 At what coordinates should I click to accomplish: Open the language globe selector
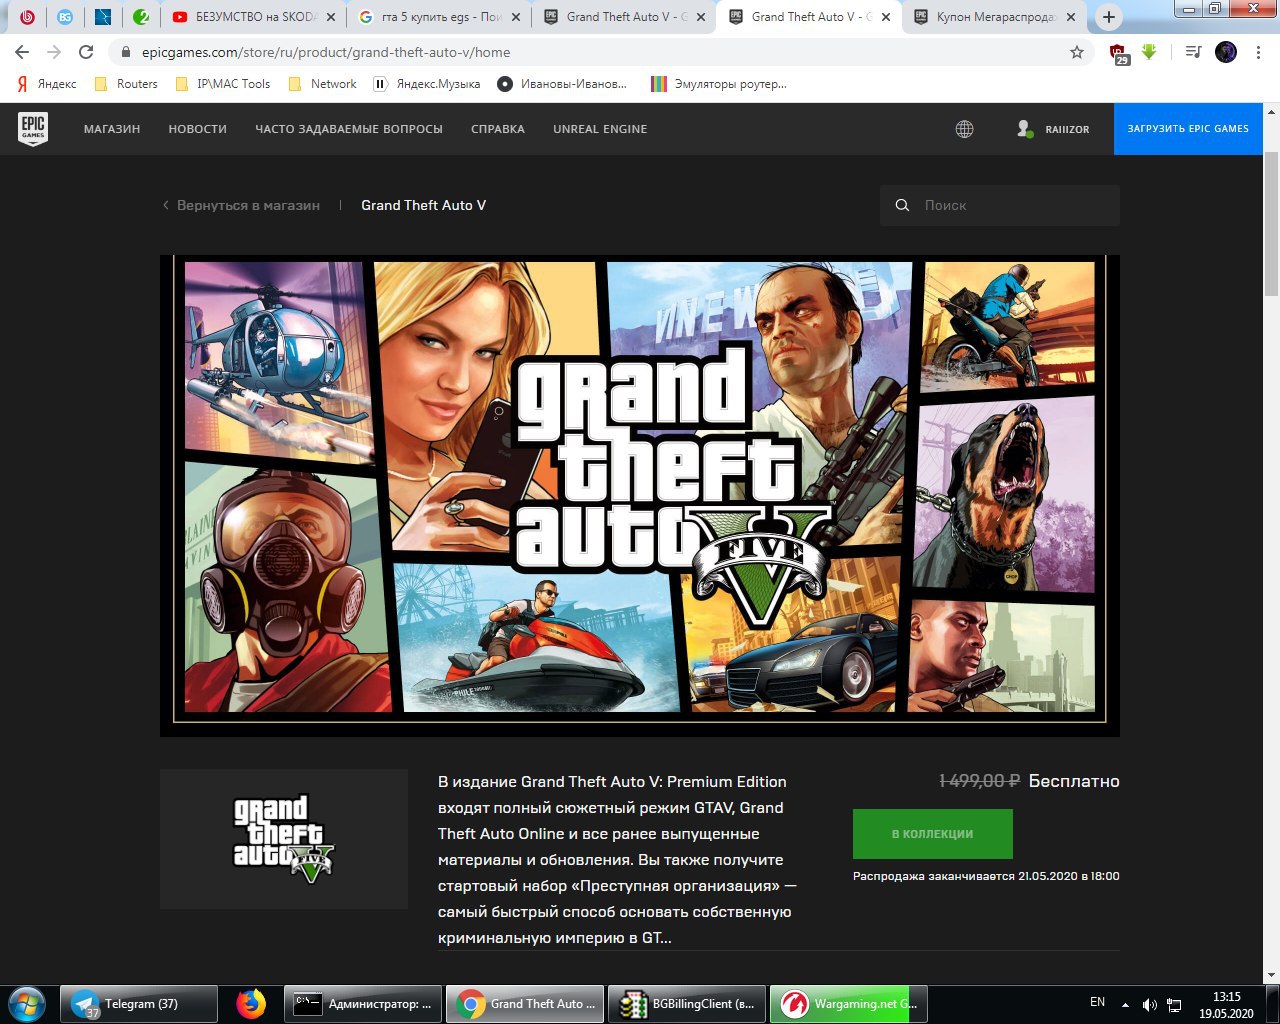[964, 129]
